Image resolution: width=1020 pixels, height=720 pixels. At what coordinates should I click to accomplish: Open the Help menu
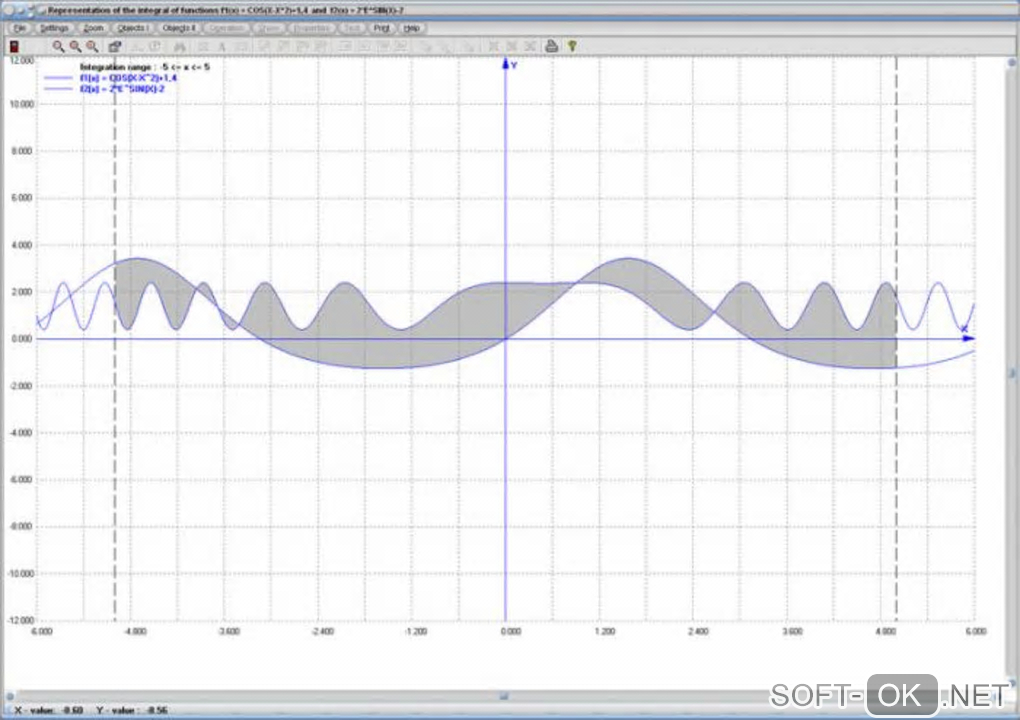(x=411, y=29)
